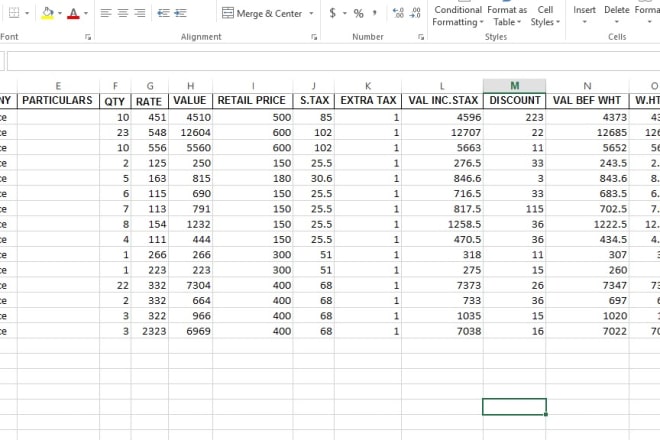The image size is (660, 440).
Task: Click the VALUE header cell
Action: [x=191, y=101]
